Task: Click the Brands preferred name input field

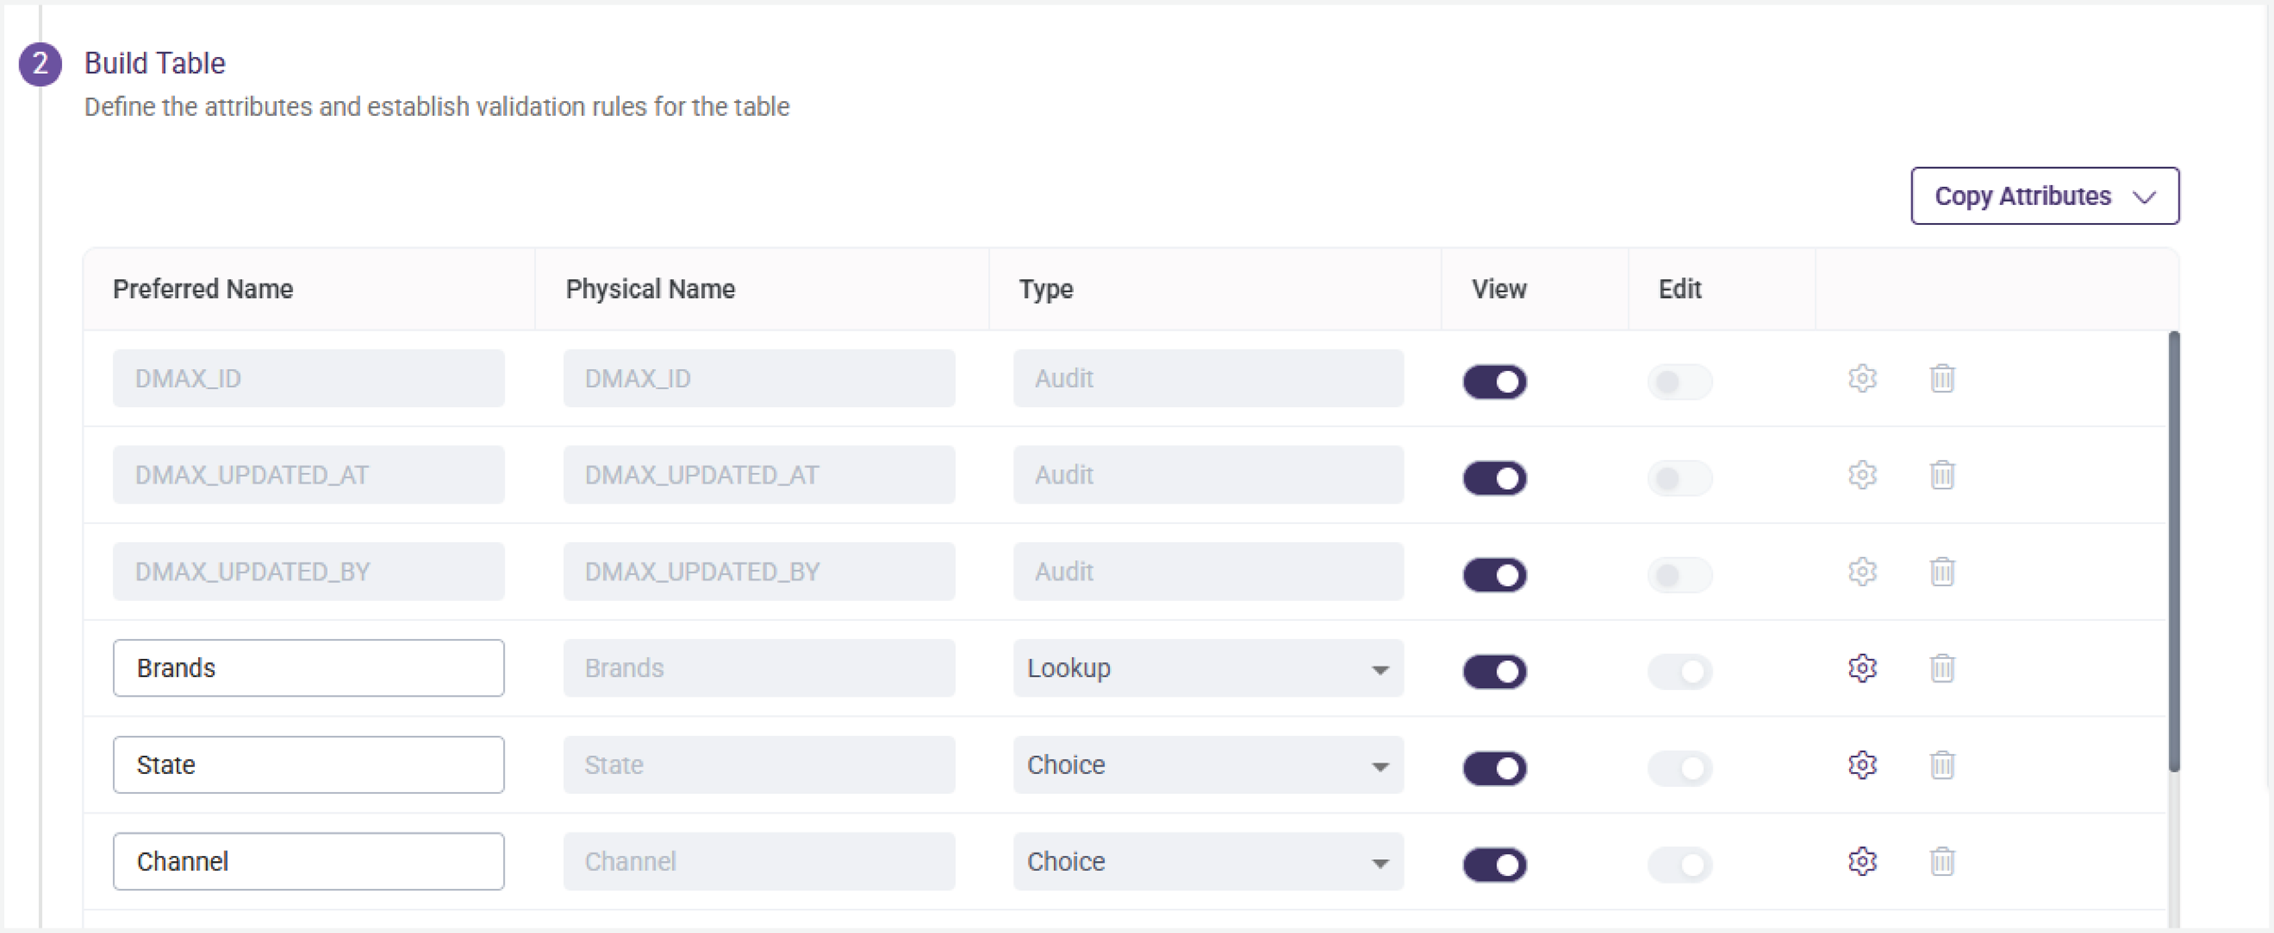Action: [308, 668]
